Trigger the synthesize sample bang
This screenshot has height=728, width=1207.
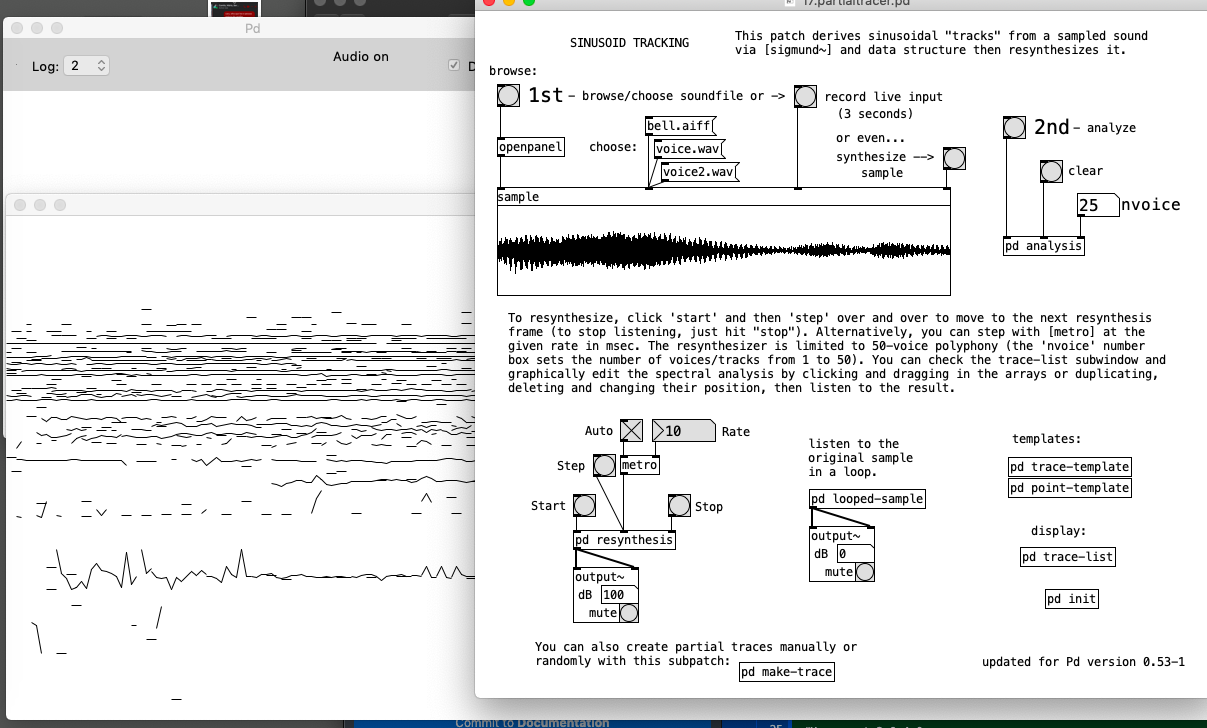[x=954, y=158]
